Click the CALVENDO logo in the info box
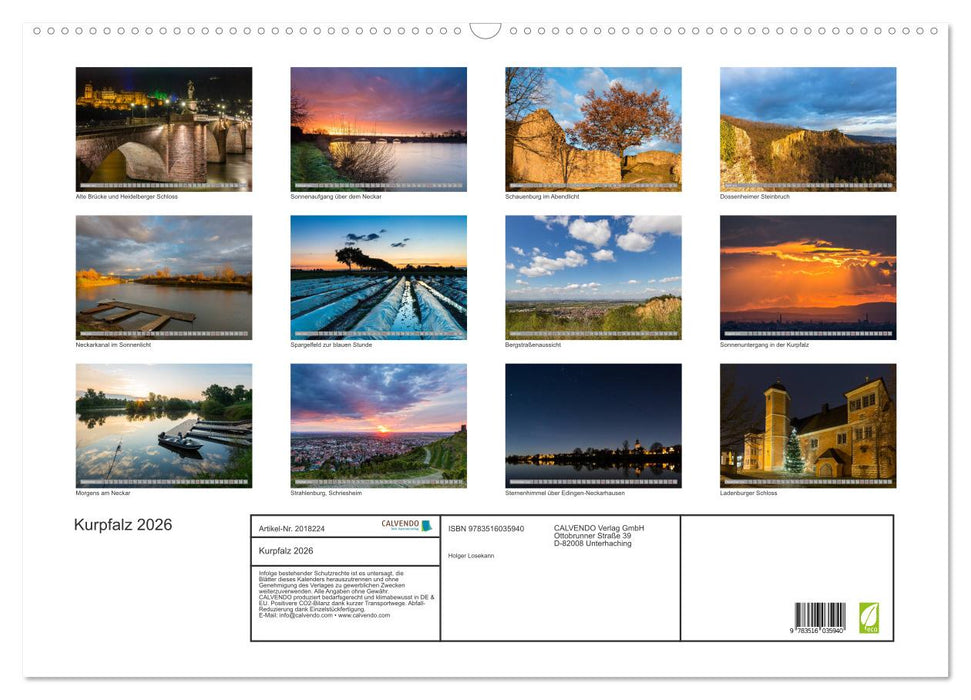 coord(405,525)
